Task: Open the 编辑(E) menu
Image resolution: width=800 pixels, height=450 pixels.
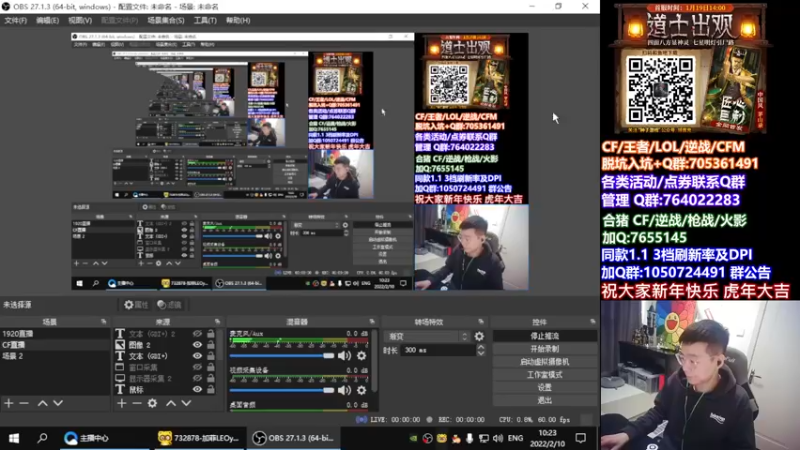Action: (x=47, y=20)
